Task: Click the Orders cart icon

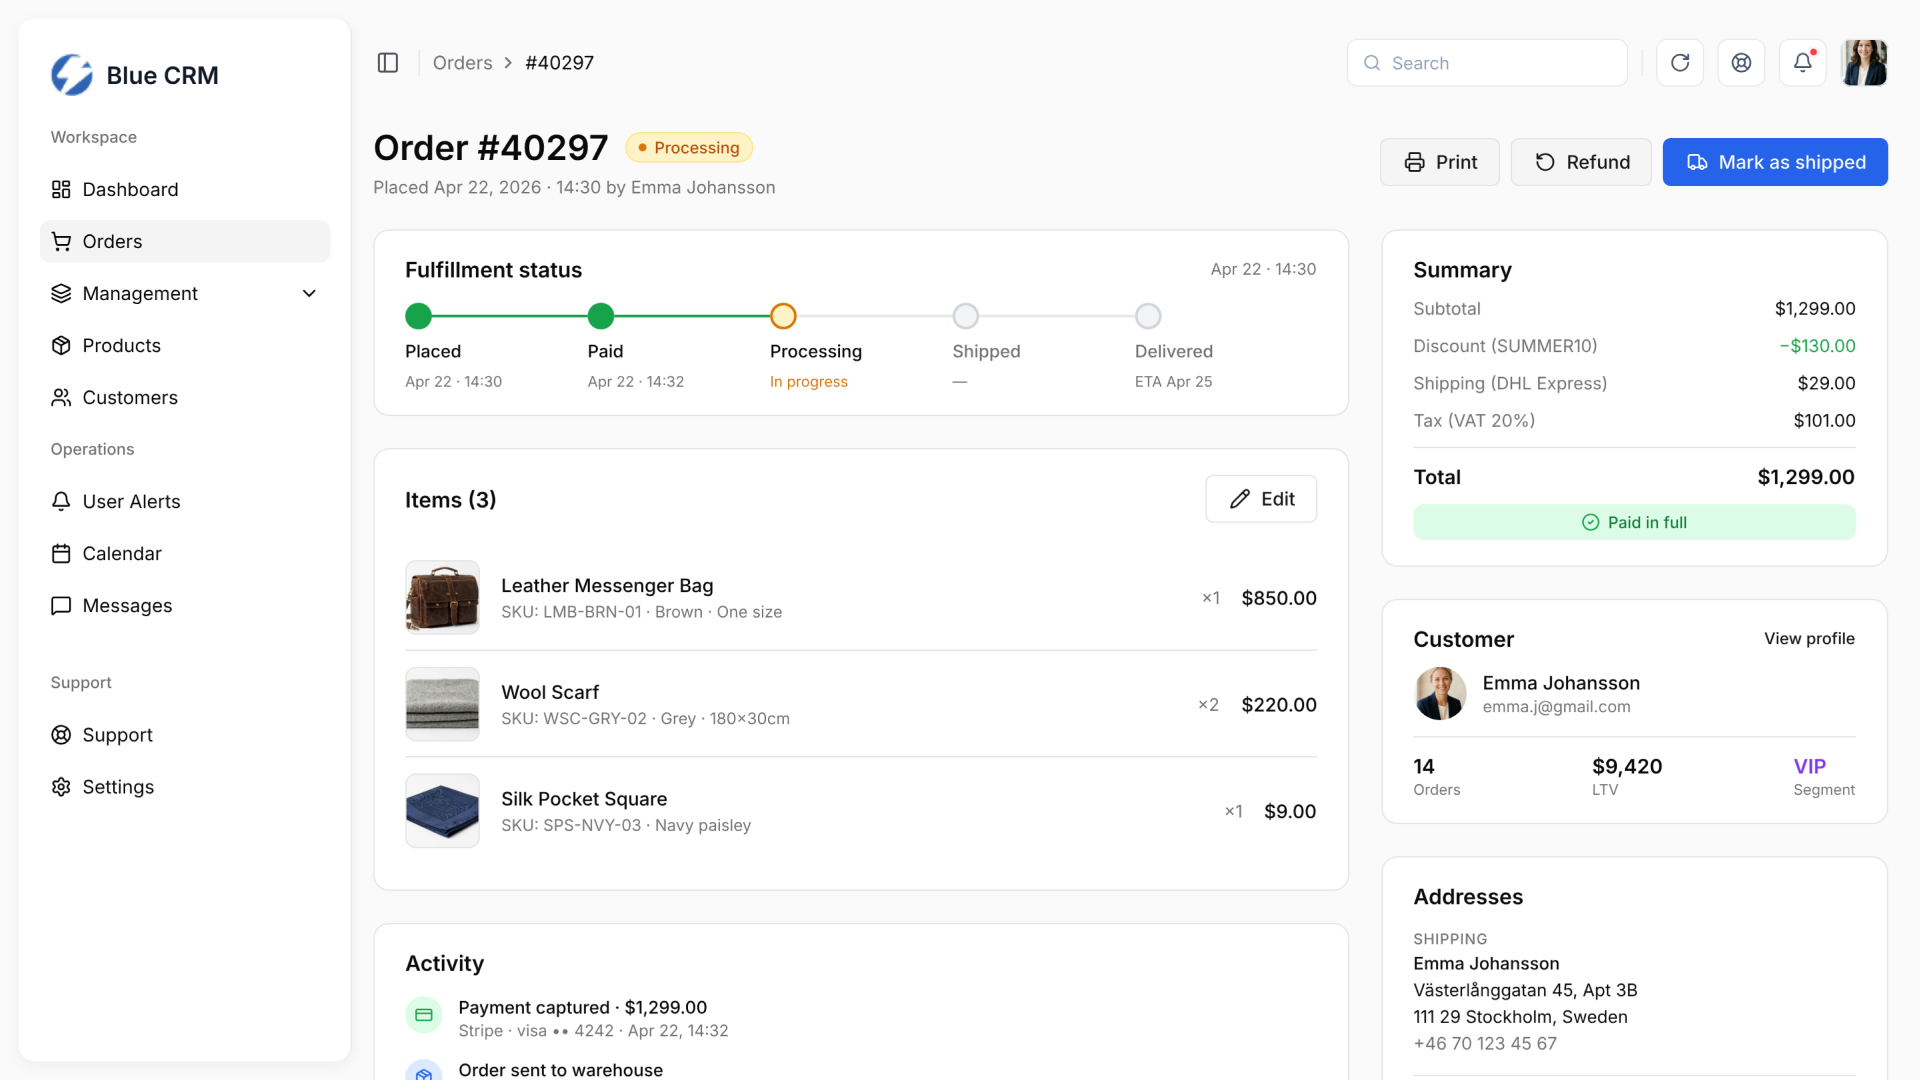Action: [x=61, y=242]
